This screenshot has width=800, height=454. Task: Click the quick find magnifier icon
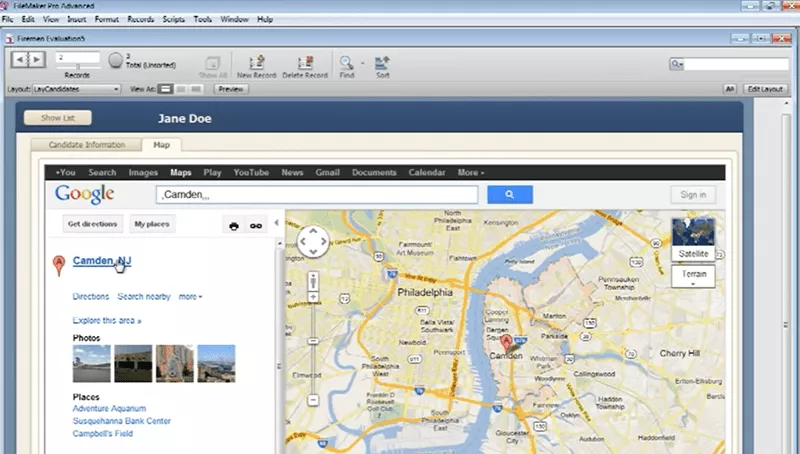(677, 64)
